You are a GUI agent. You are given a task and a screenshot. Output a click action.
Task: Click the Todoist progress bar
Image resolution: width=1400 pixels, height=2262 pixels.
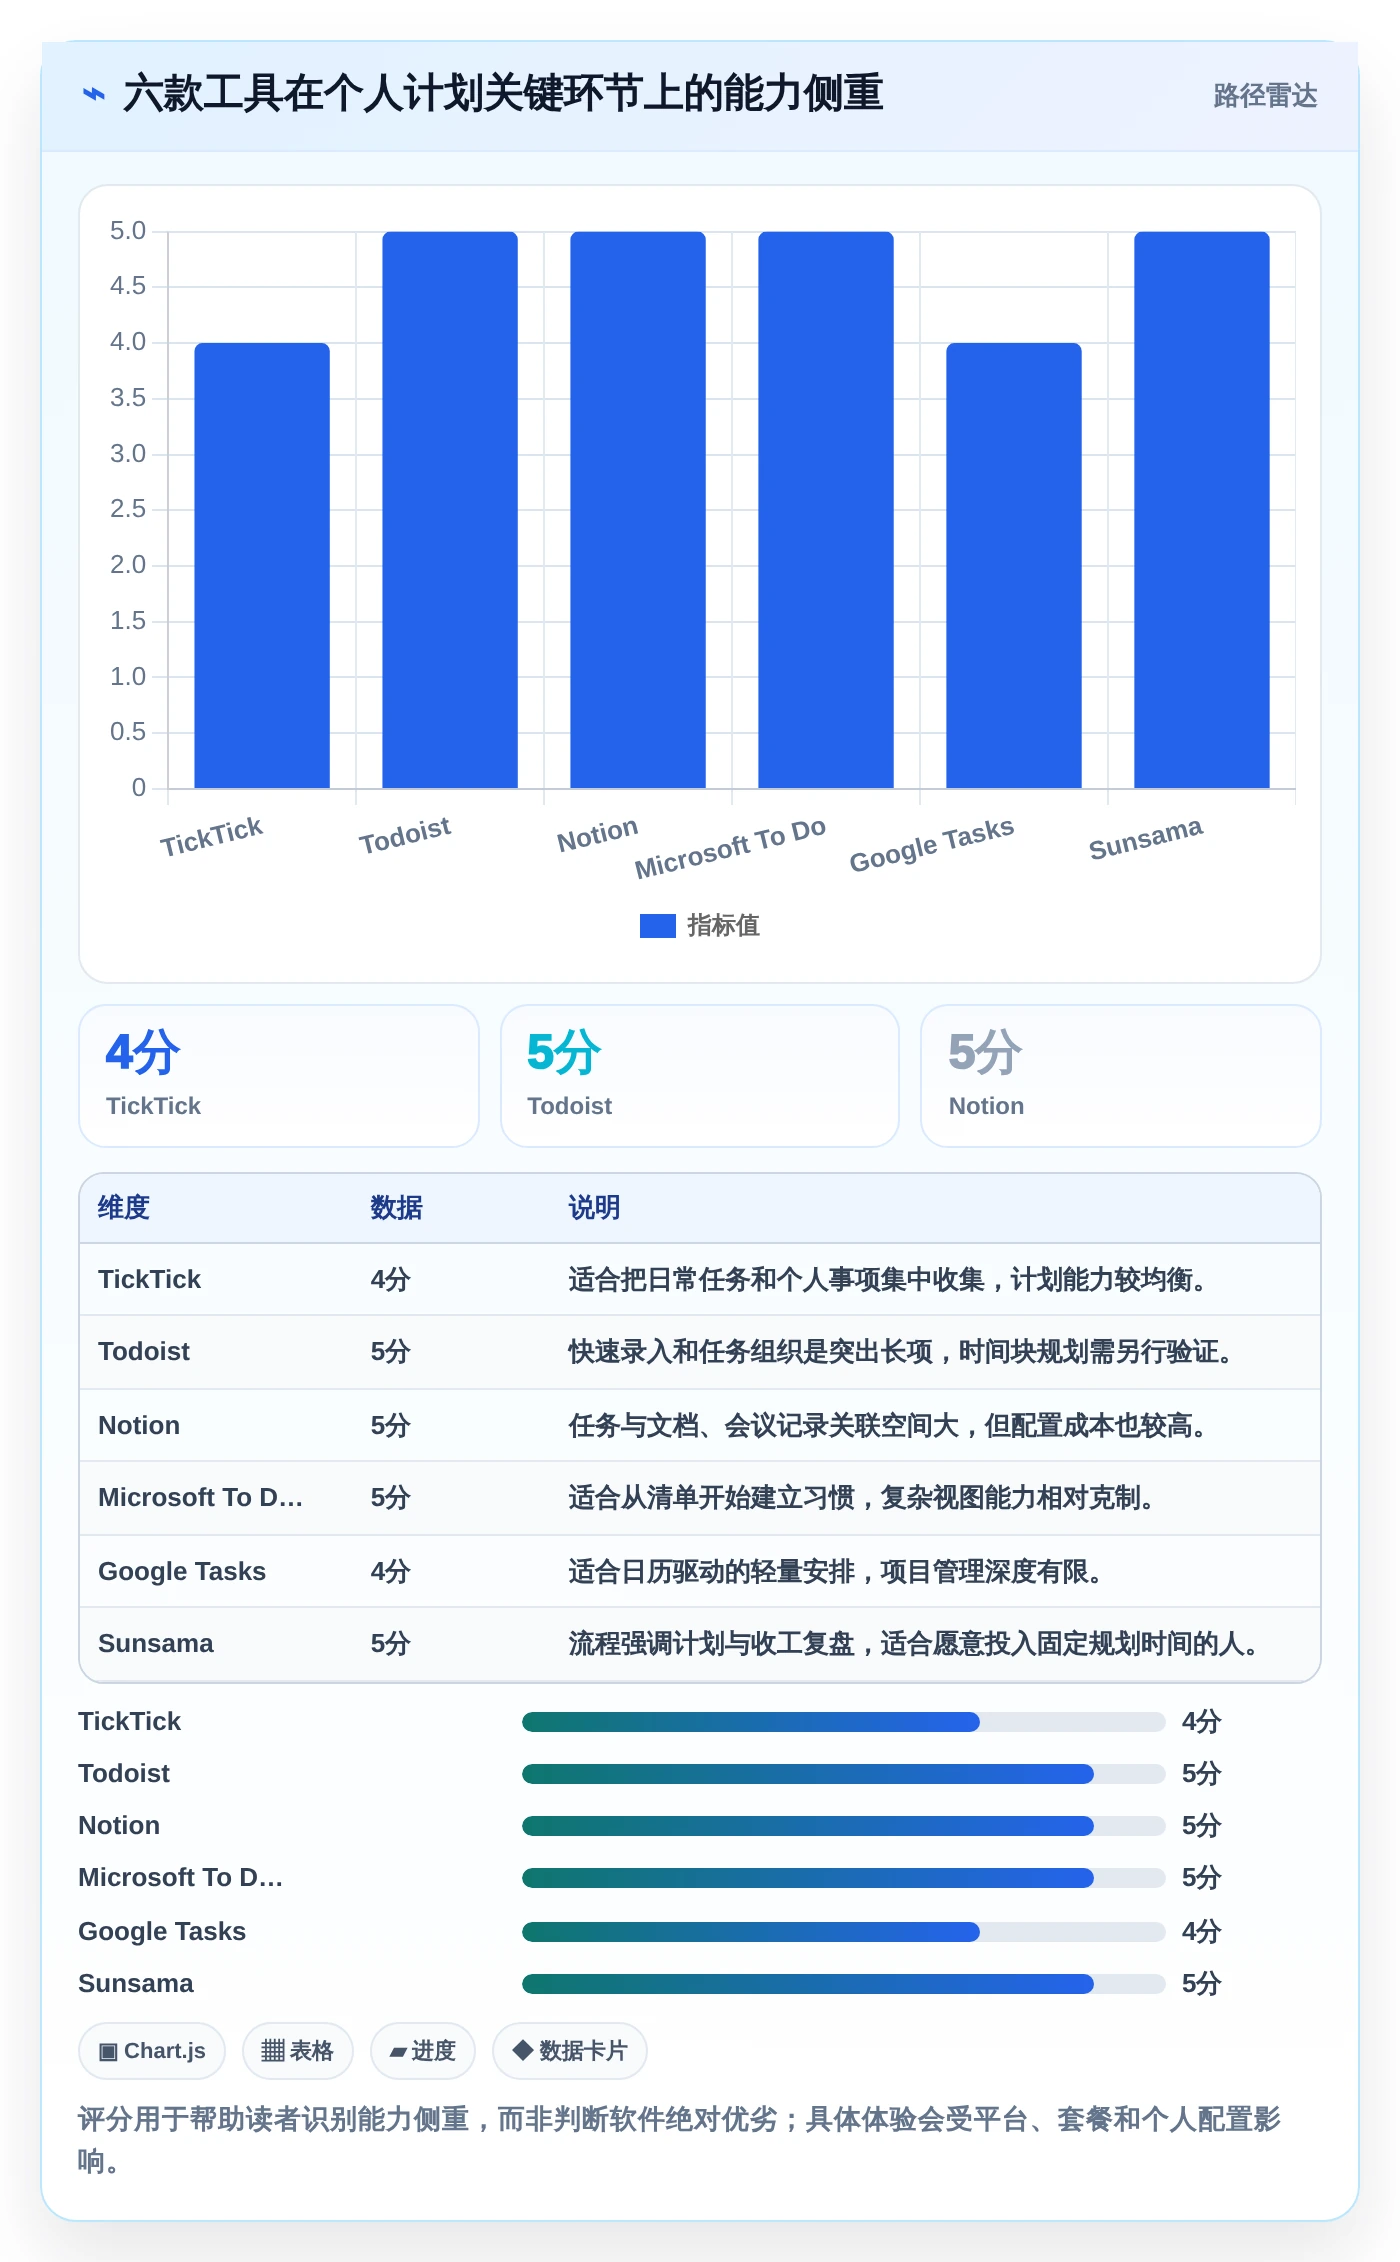click(843, 1774)
